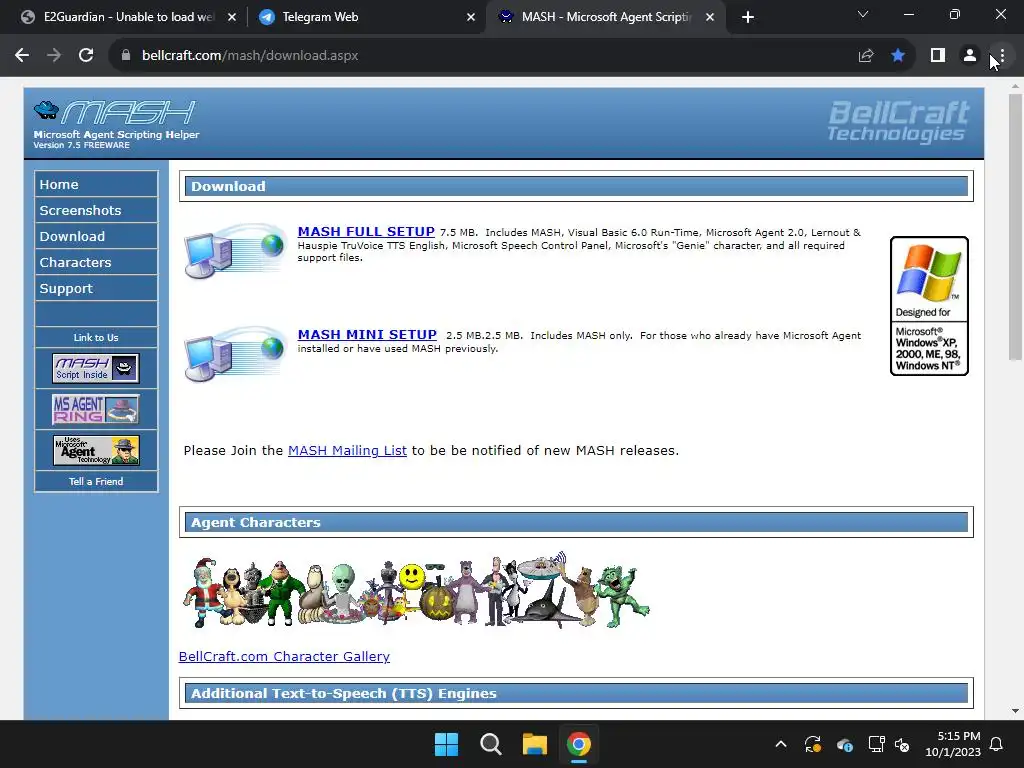Go back to the previous page

point(22,56)
